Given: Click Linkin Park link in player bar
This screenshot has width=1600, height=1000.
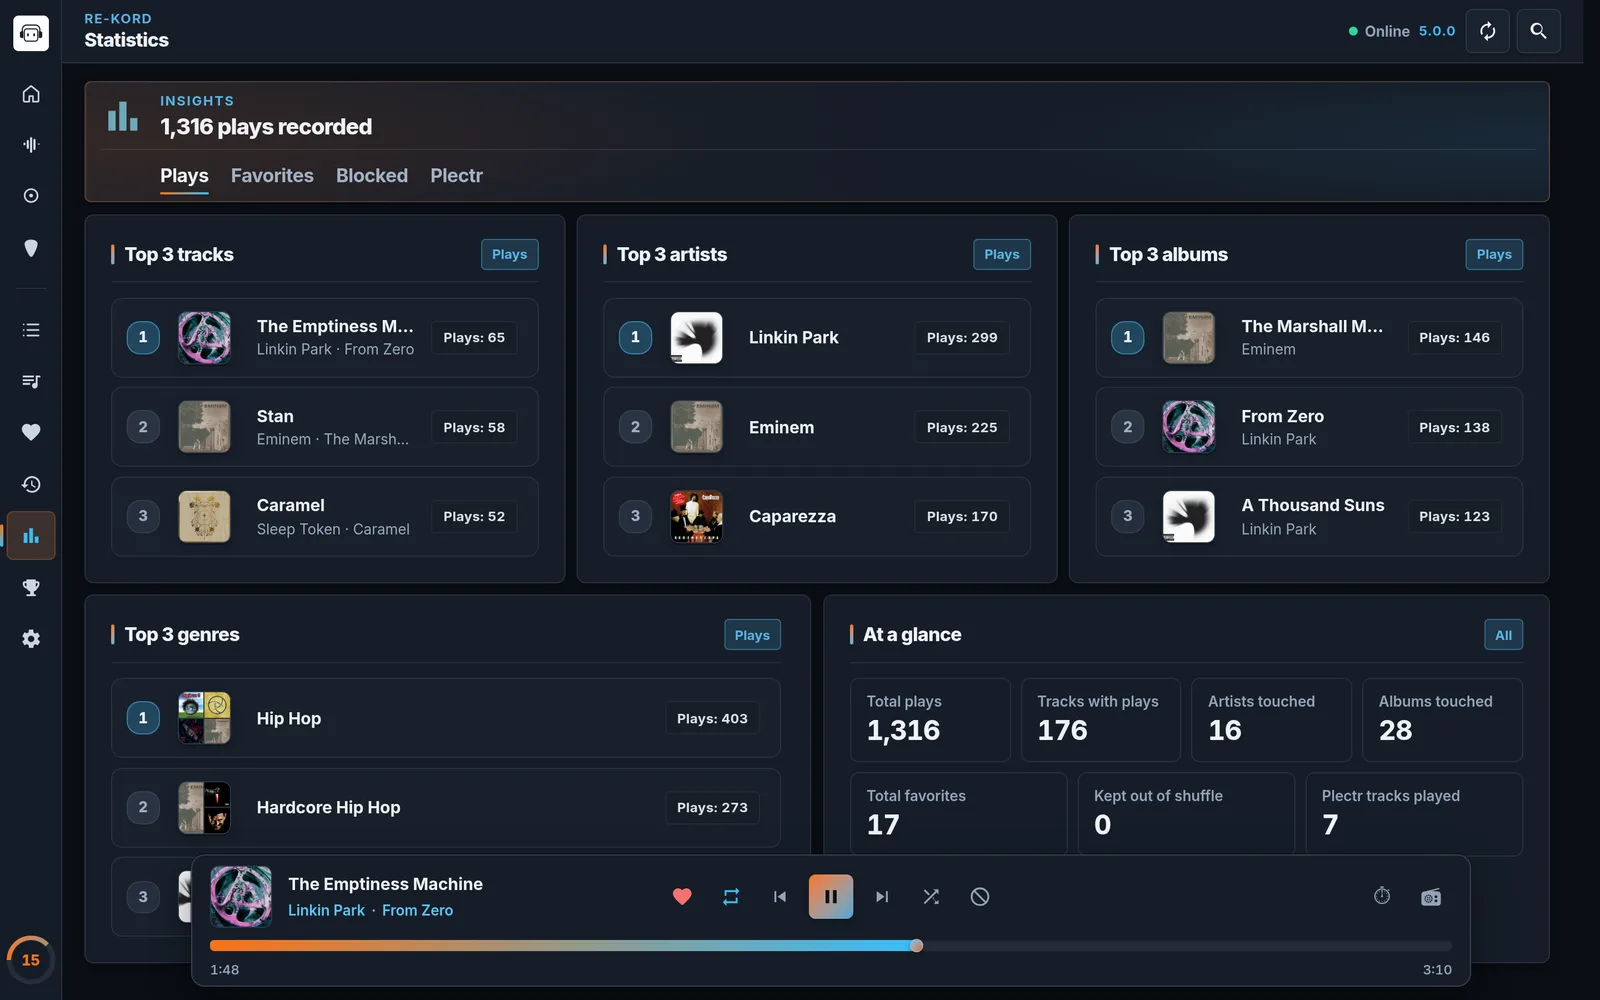Looking at the screenshot, I should (326, 910).
